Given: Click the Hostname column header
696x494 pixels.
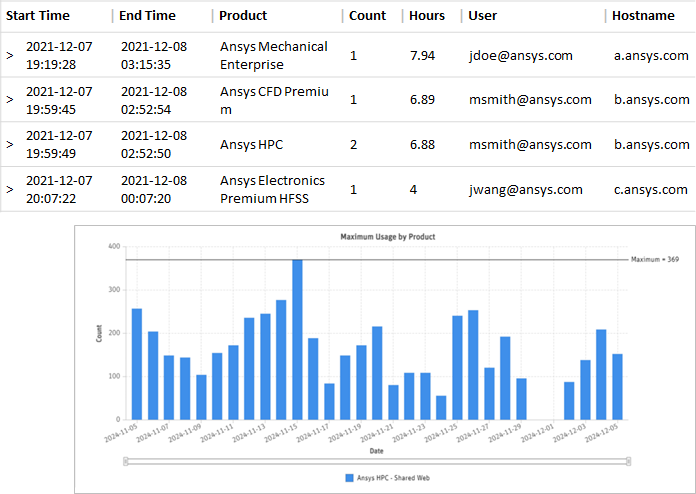Looking at the screenshot, I should pos(645,16).
